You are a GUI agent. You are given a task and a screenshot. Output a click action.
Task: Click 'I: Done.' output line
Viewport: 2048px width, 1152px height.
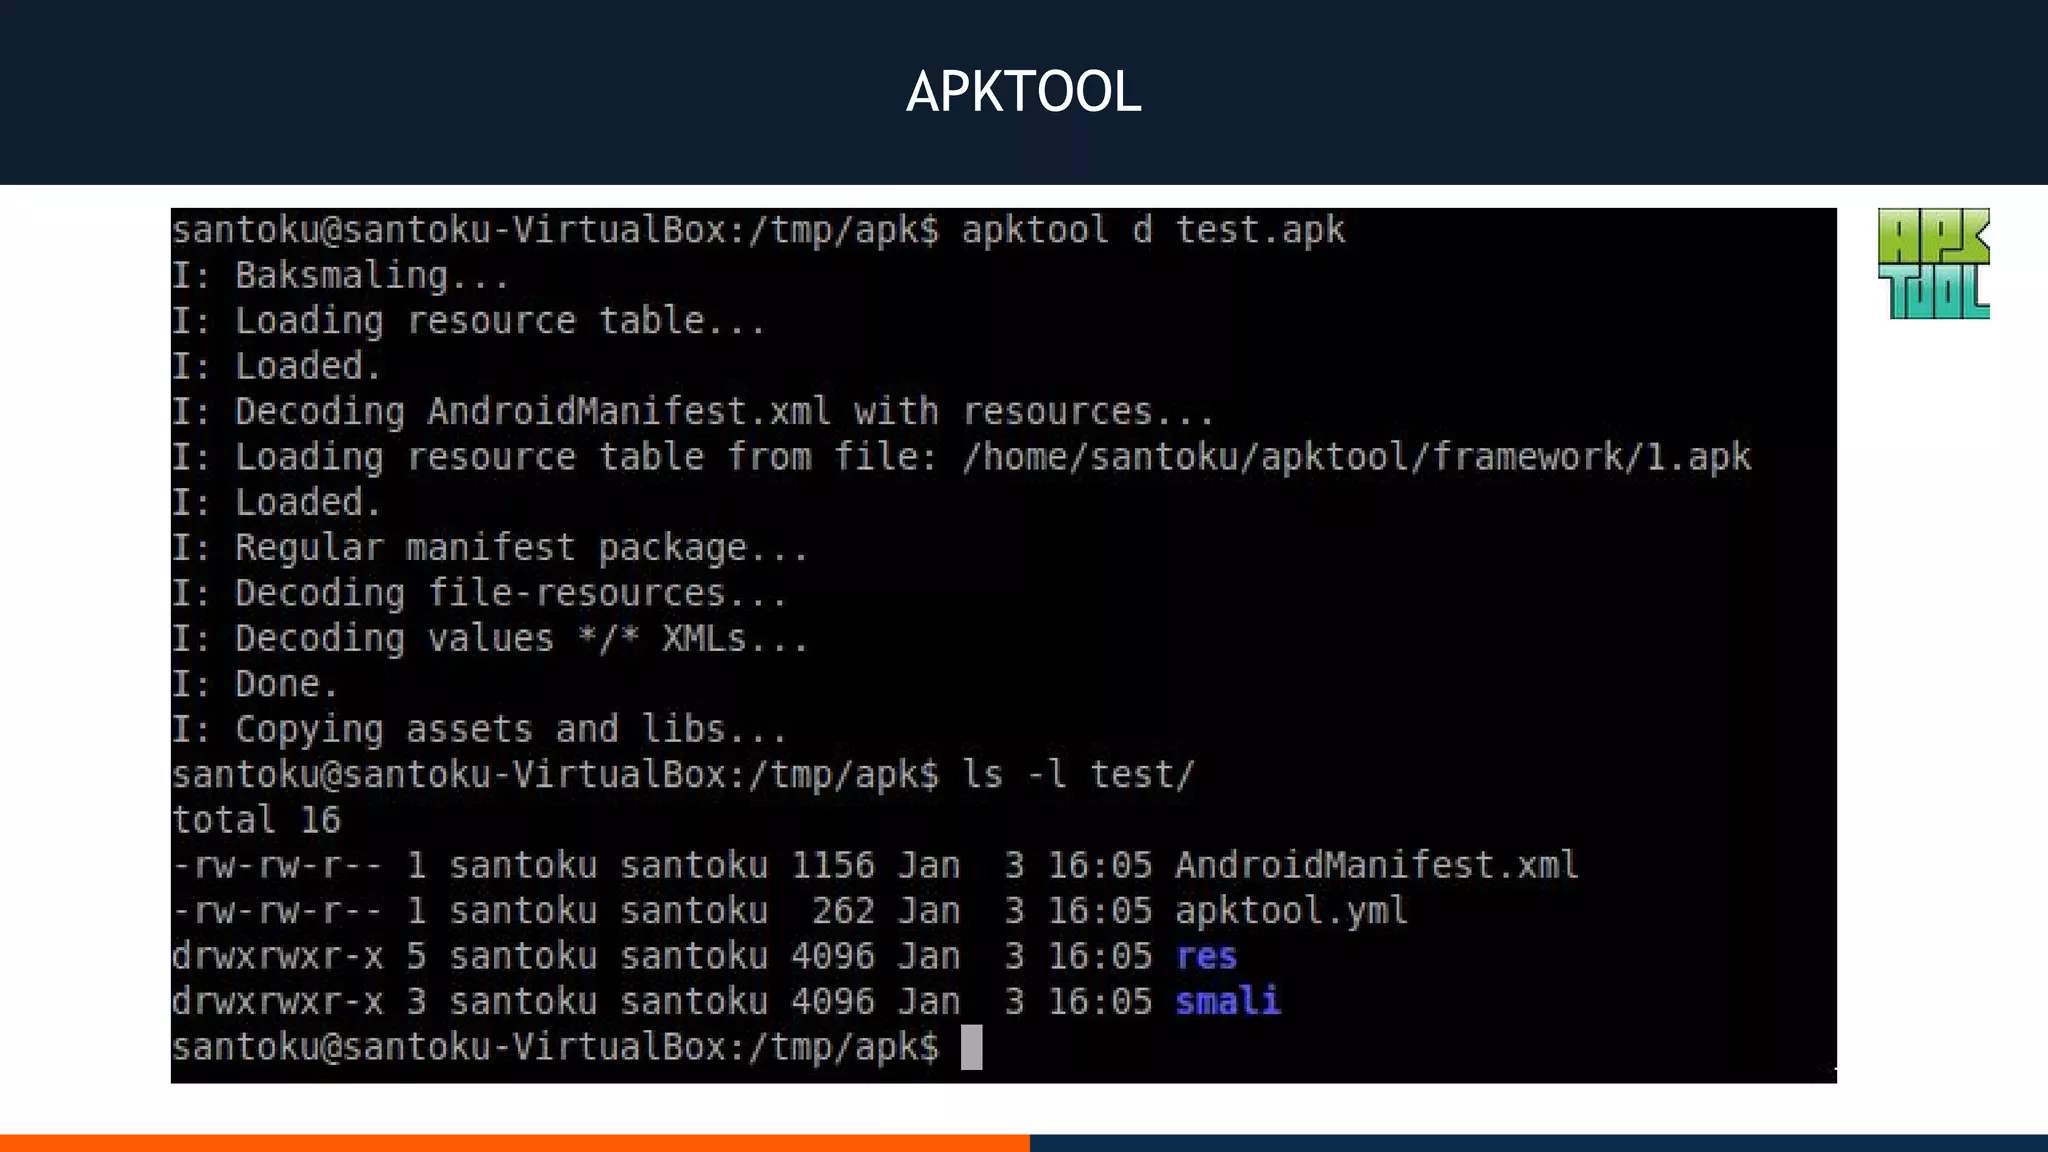pos(255,684)
